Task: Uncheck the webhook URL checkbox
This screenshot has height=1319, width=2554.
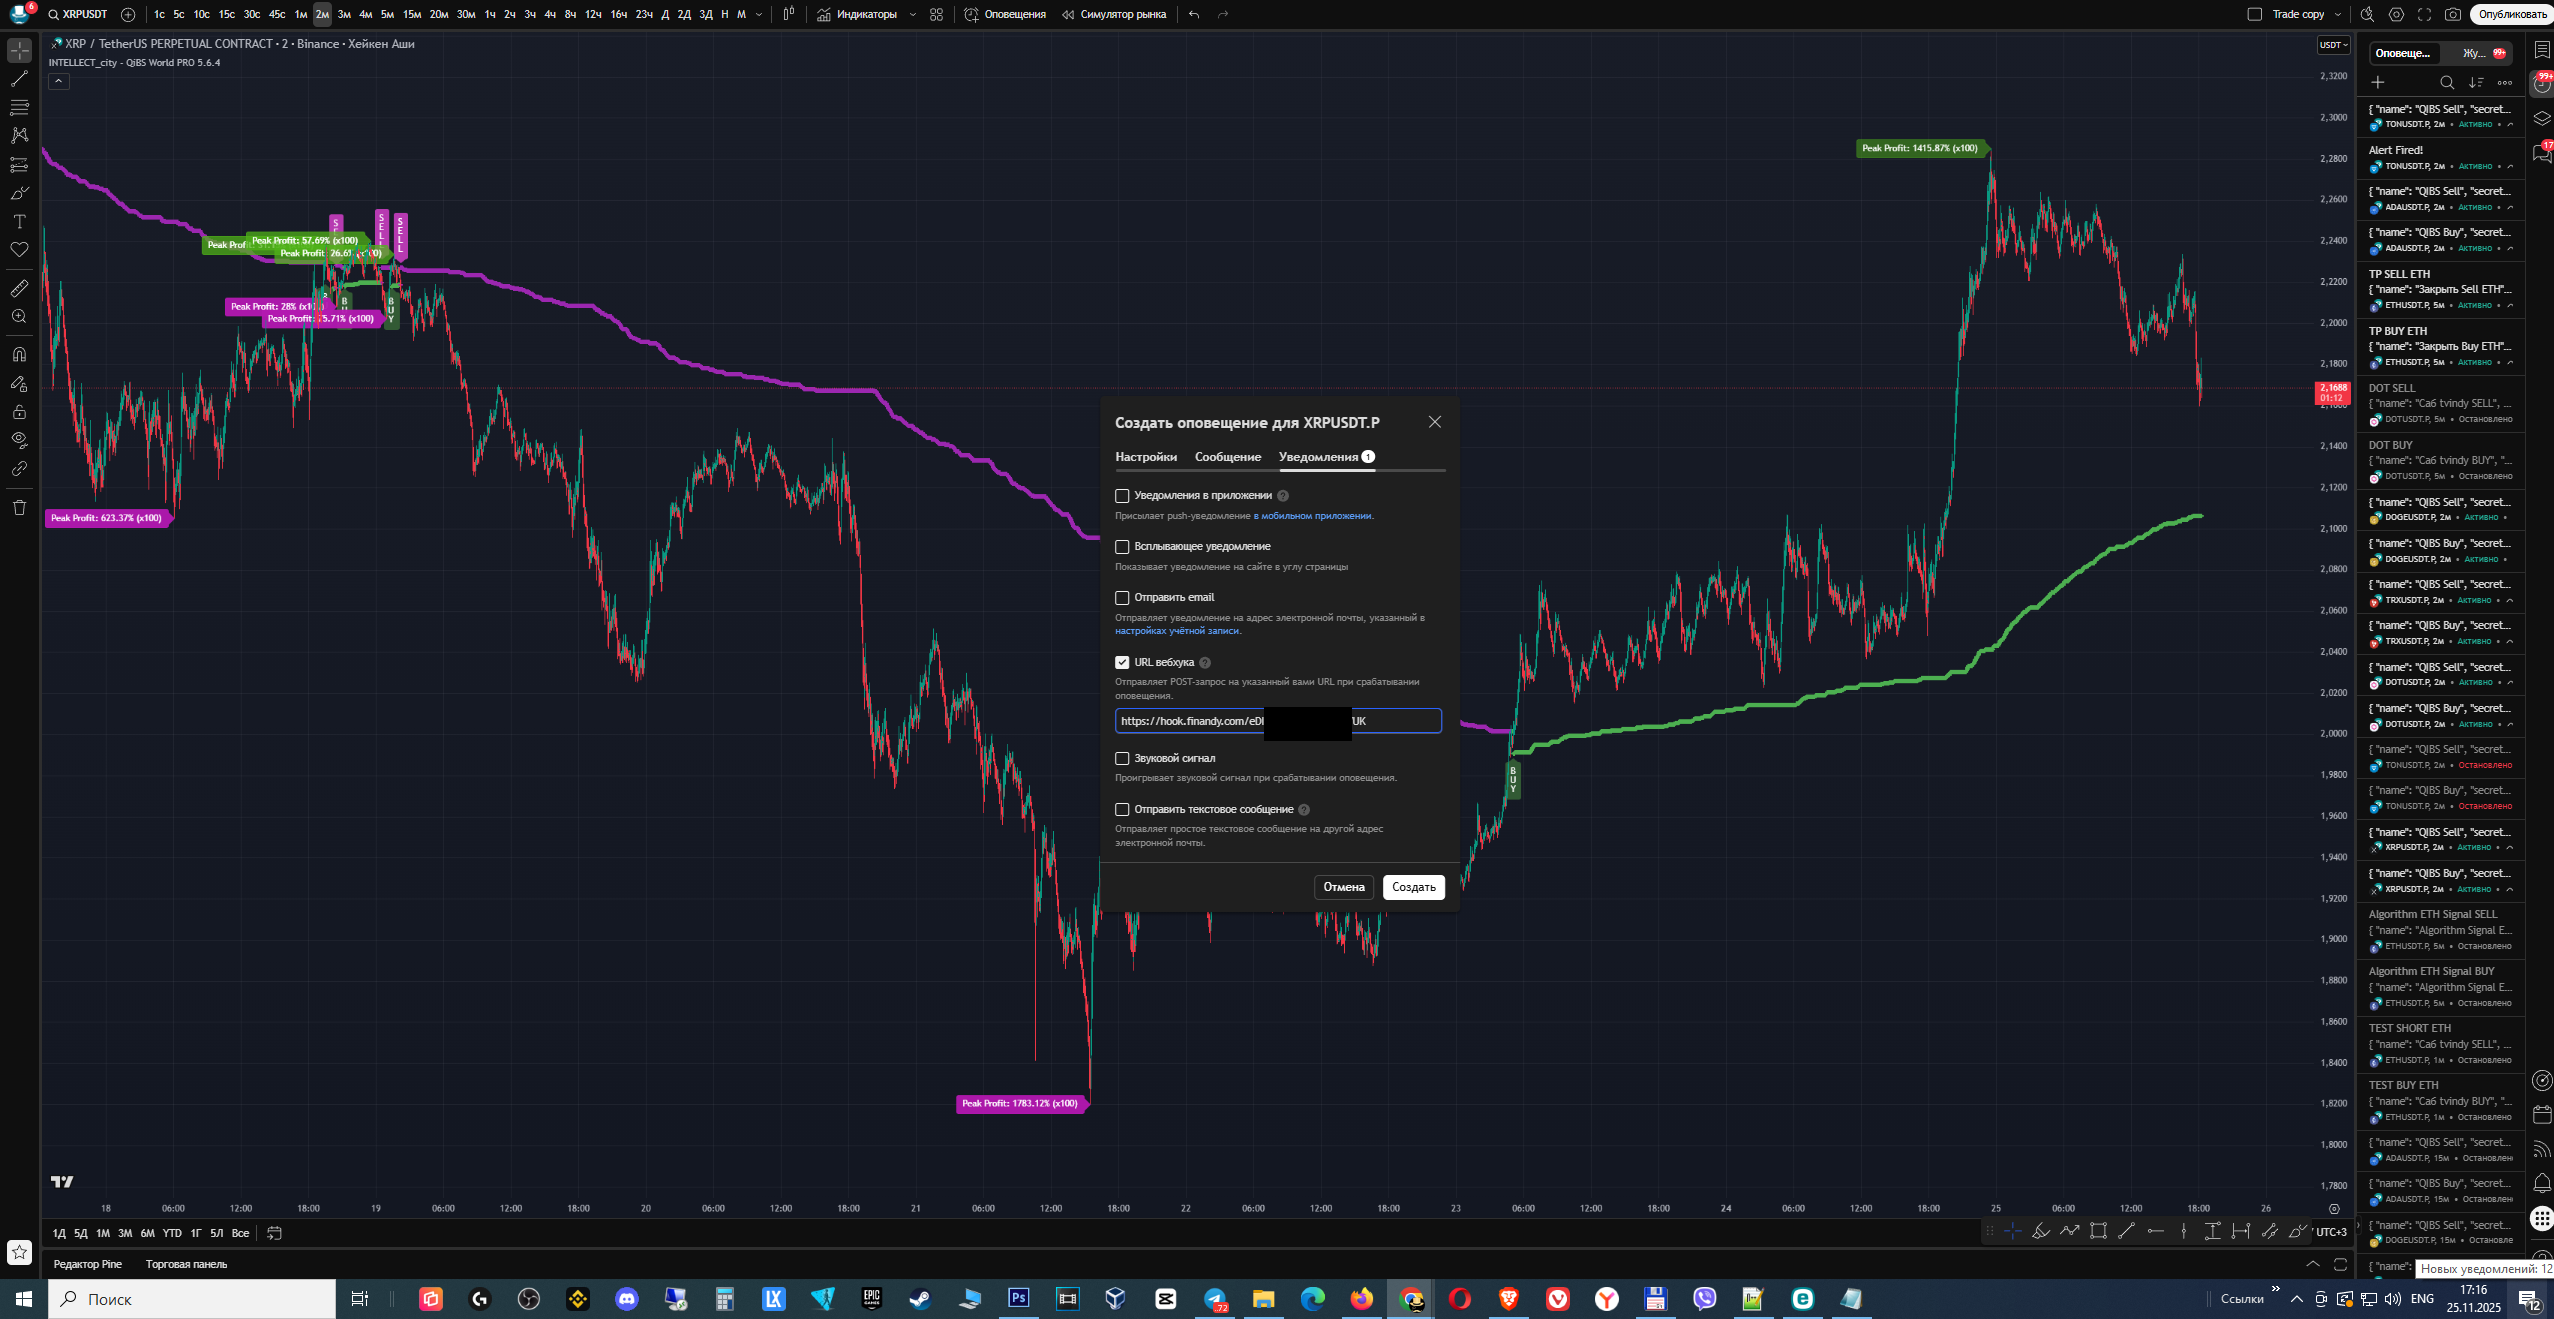Action: tap(1122, 662)
